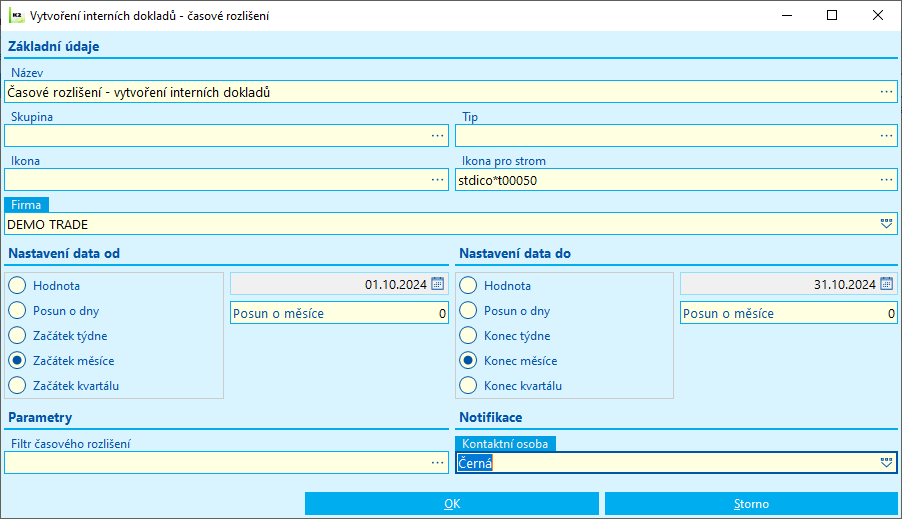Open the Filtr časového rozlišení ellipsis button
The image size is (902, 519).
(437, 463)
